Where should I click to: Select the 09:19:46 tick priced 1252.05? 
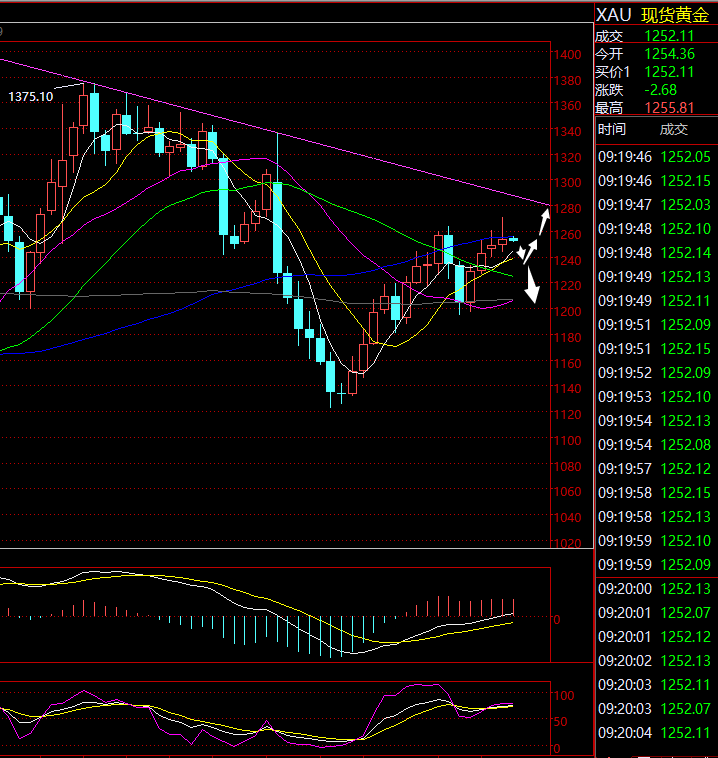pyautogui.click(x=654, y=157)
